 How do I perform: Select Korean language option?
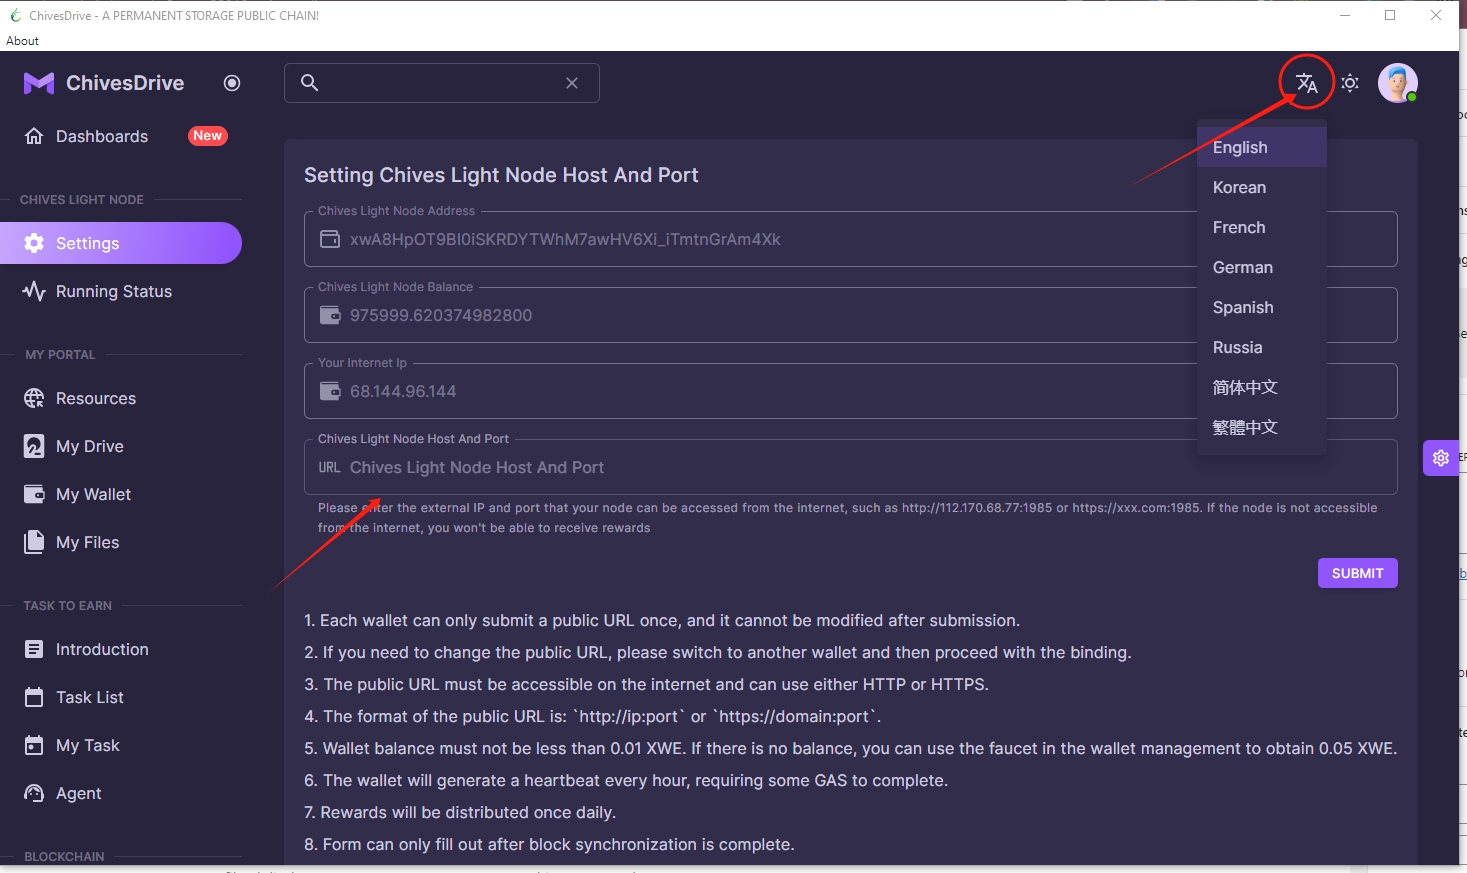click(1262, 187)
